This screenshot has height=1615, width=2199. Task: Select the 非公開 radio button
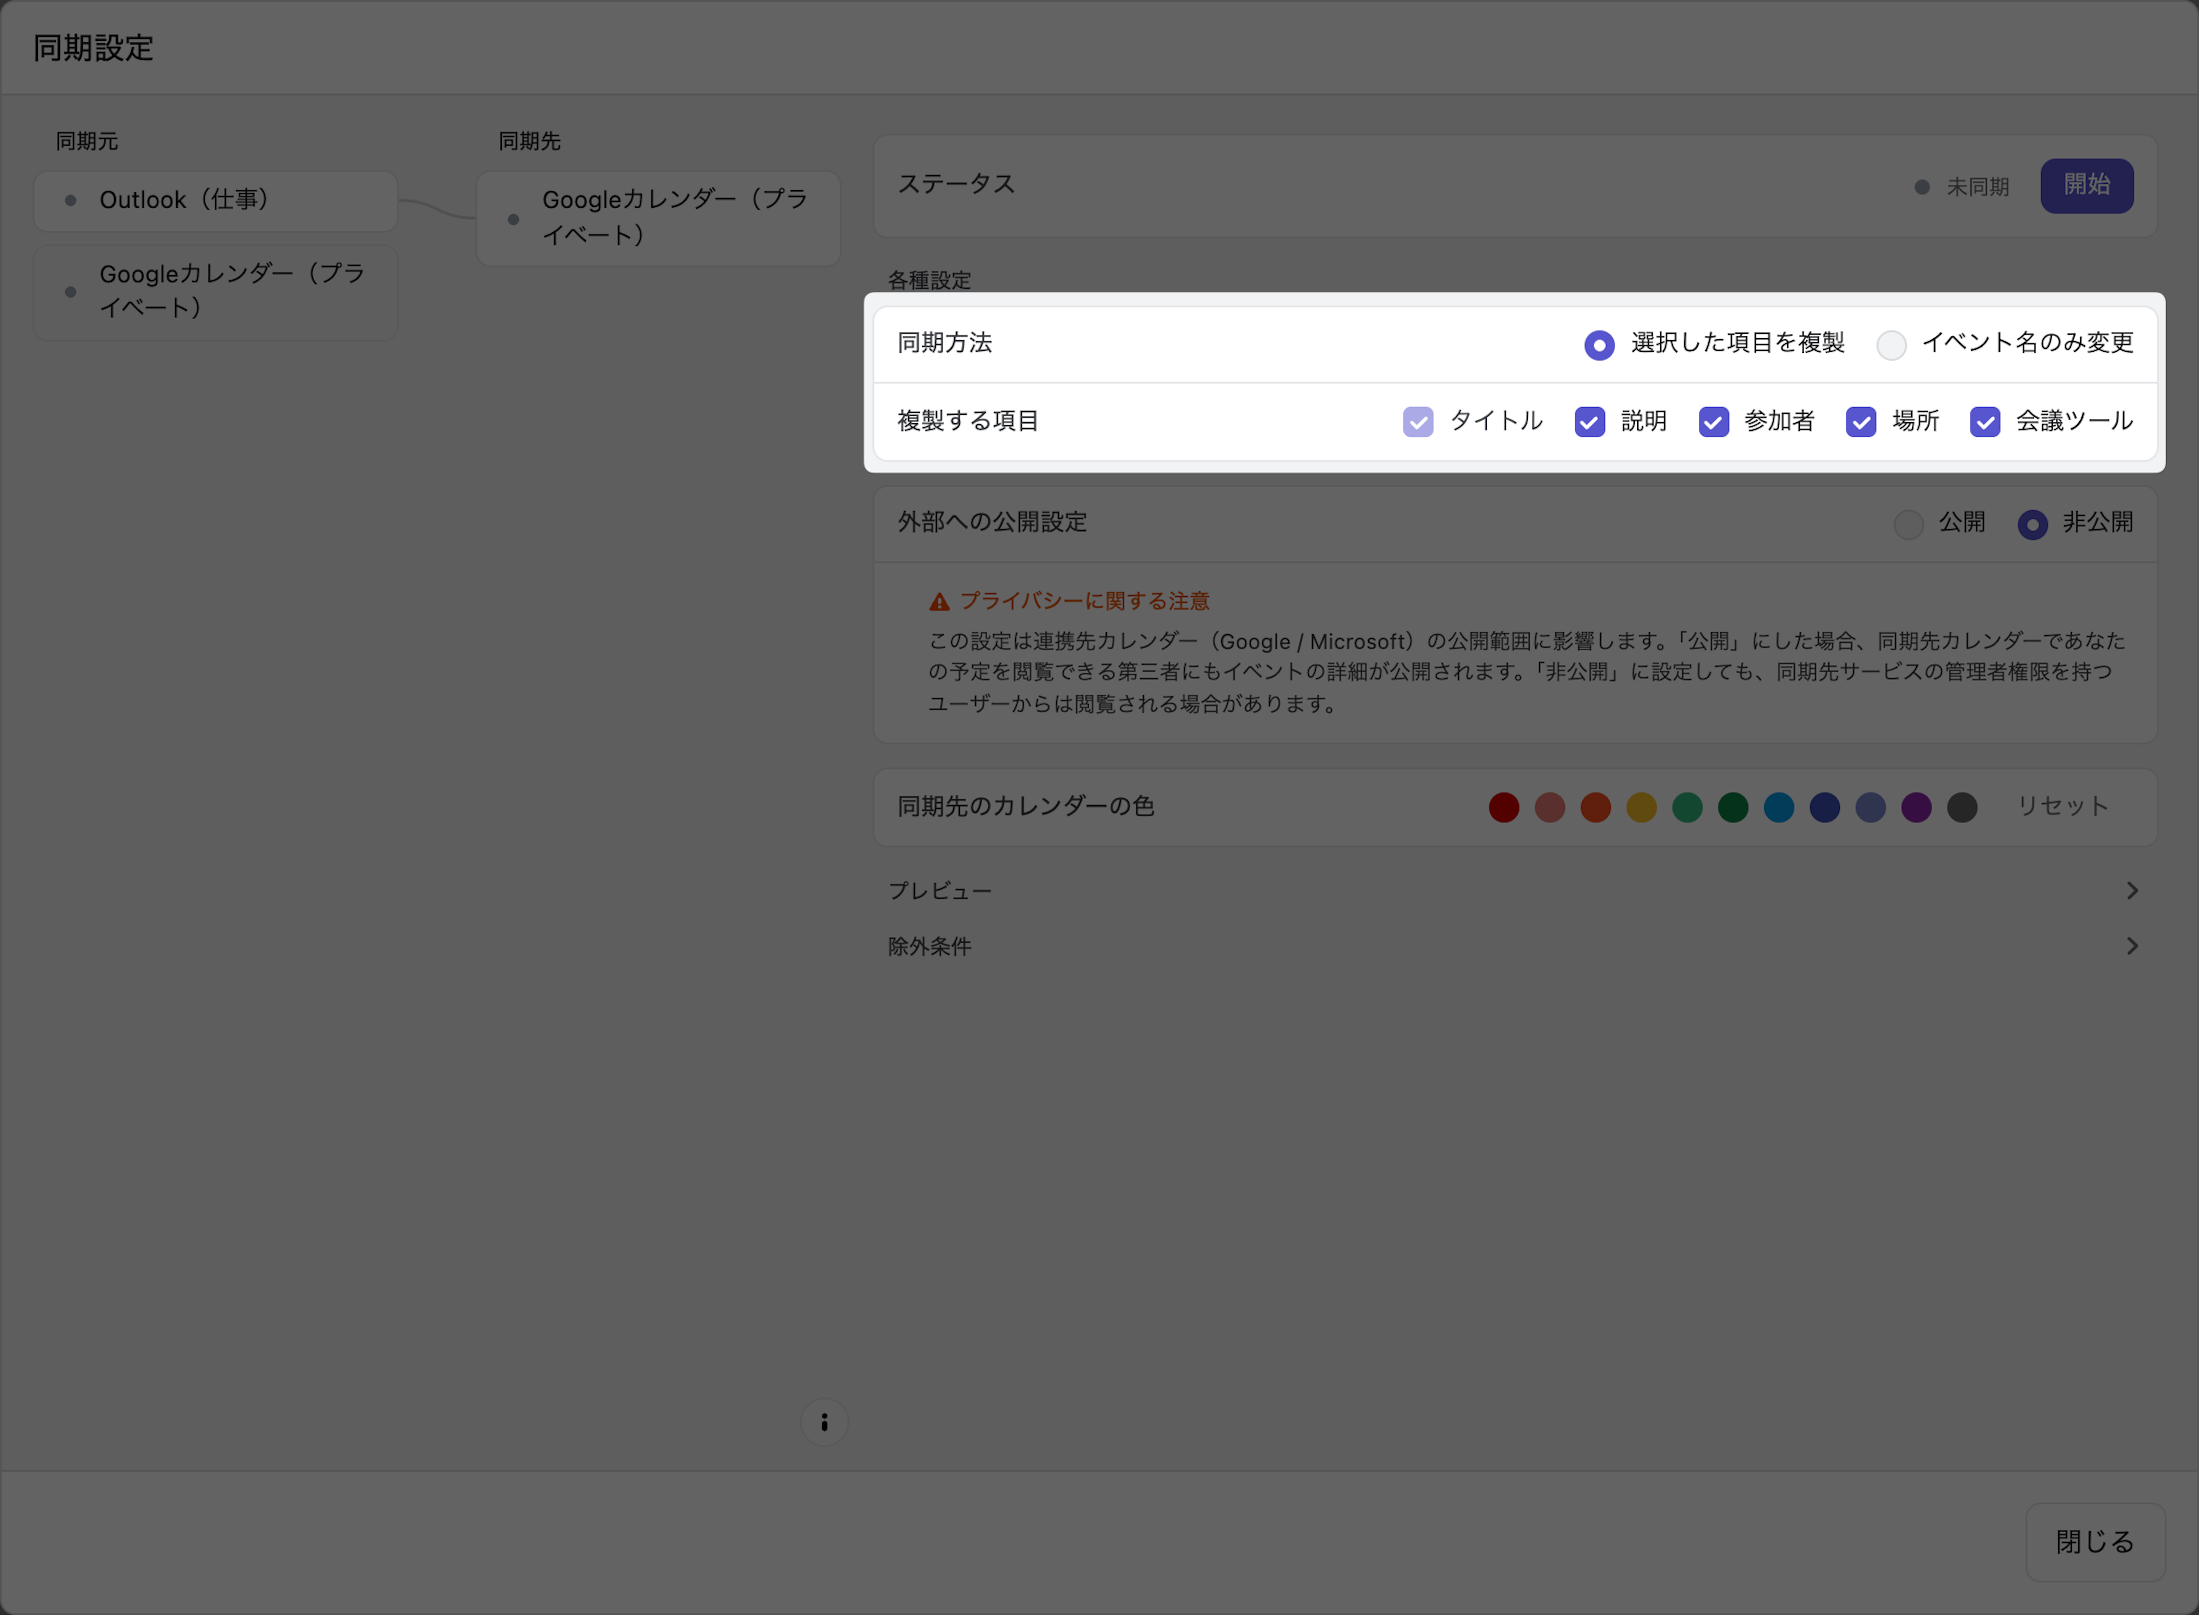tap(2031, 524)
